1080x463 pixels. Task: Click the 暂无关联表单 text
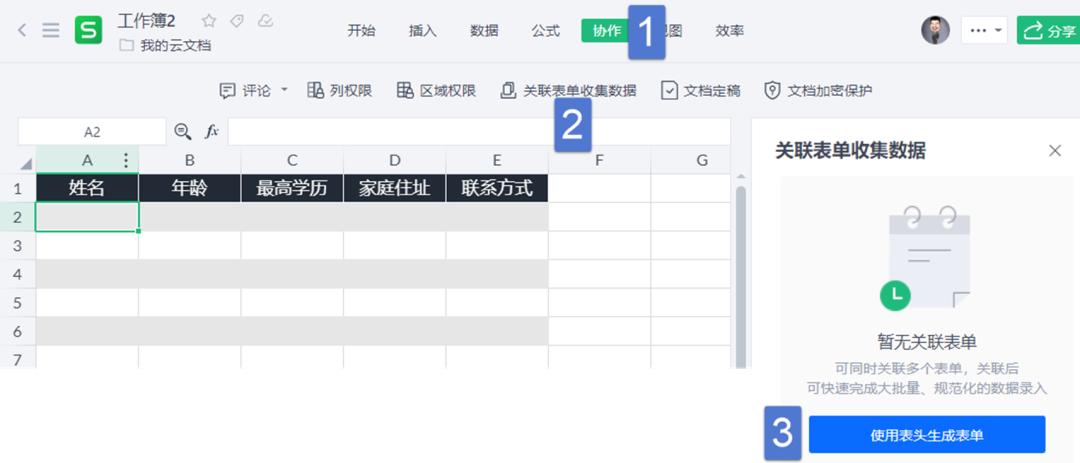(x=927, y=342)
